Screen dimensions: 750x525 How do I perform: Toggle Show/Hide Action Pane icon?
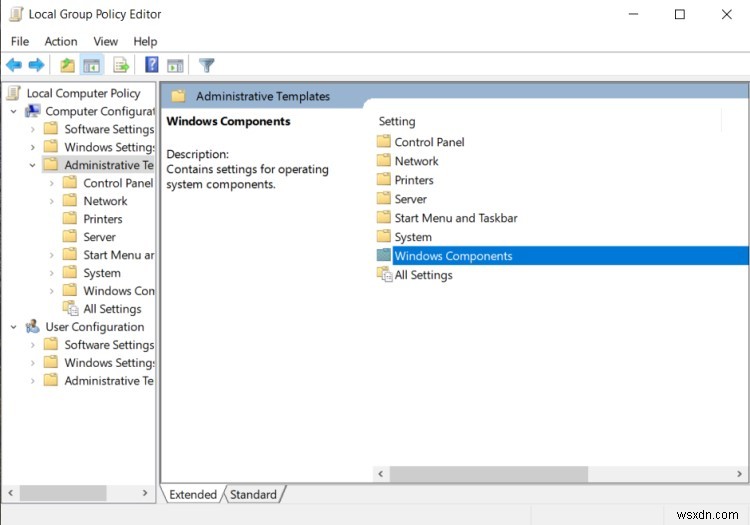[175, 65]
